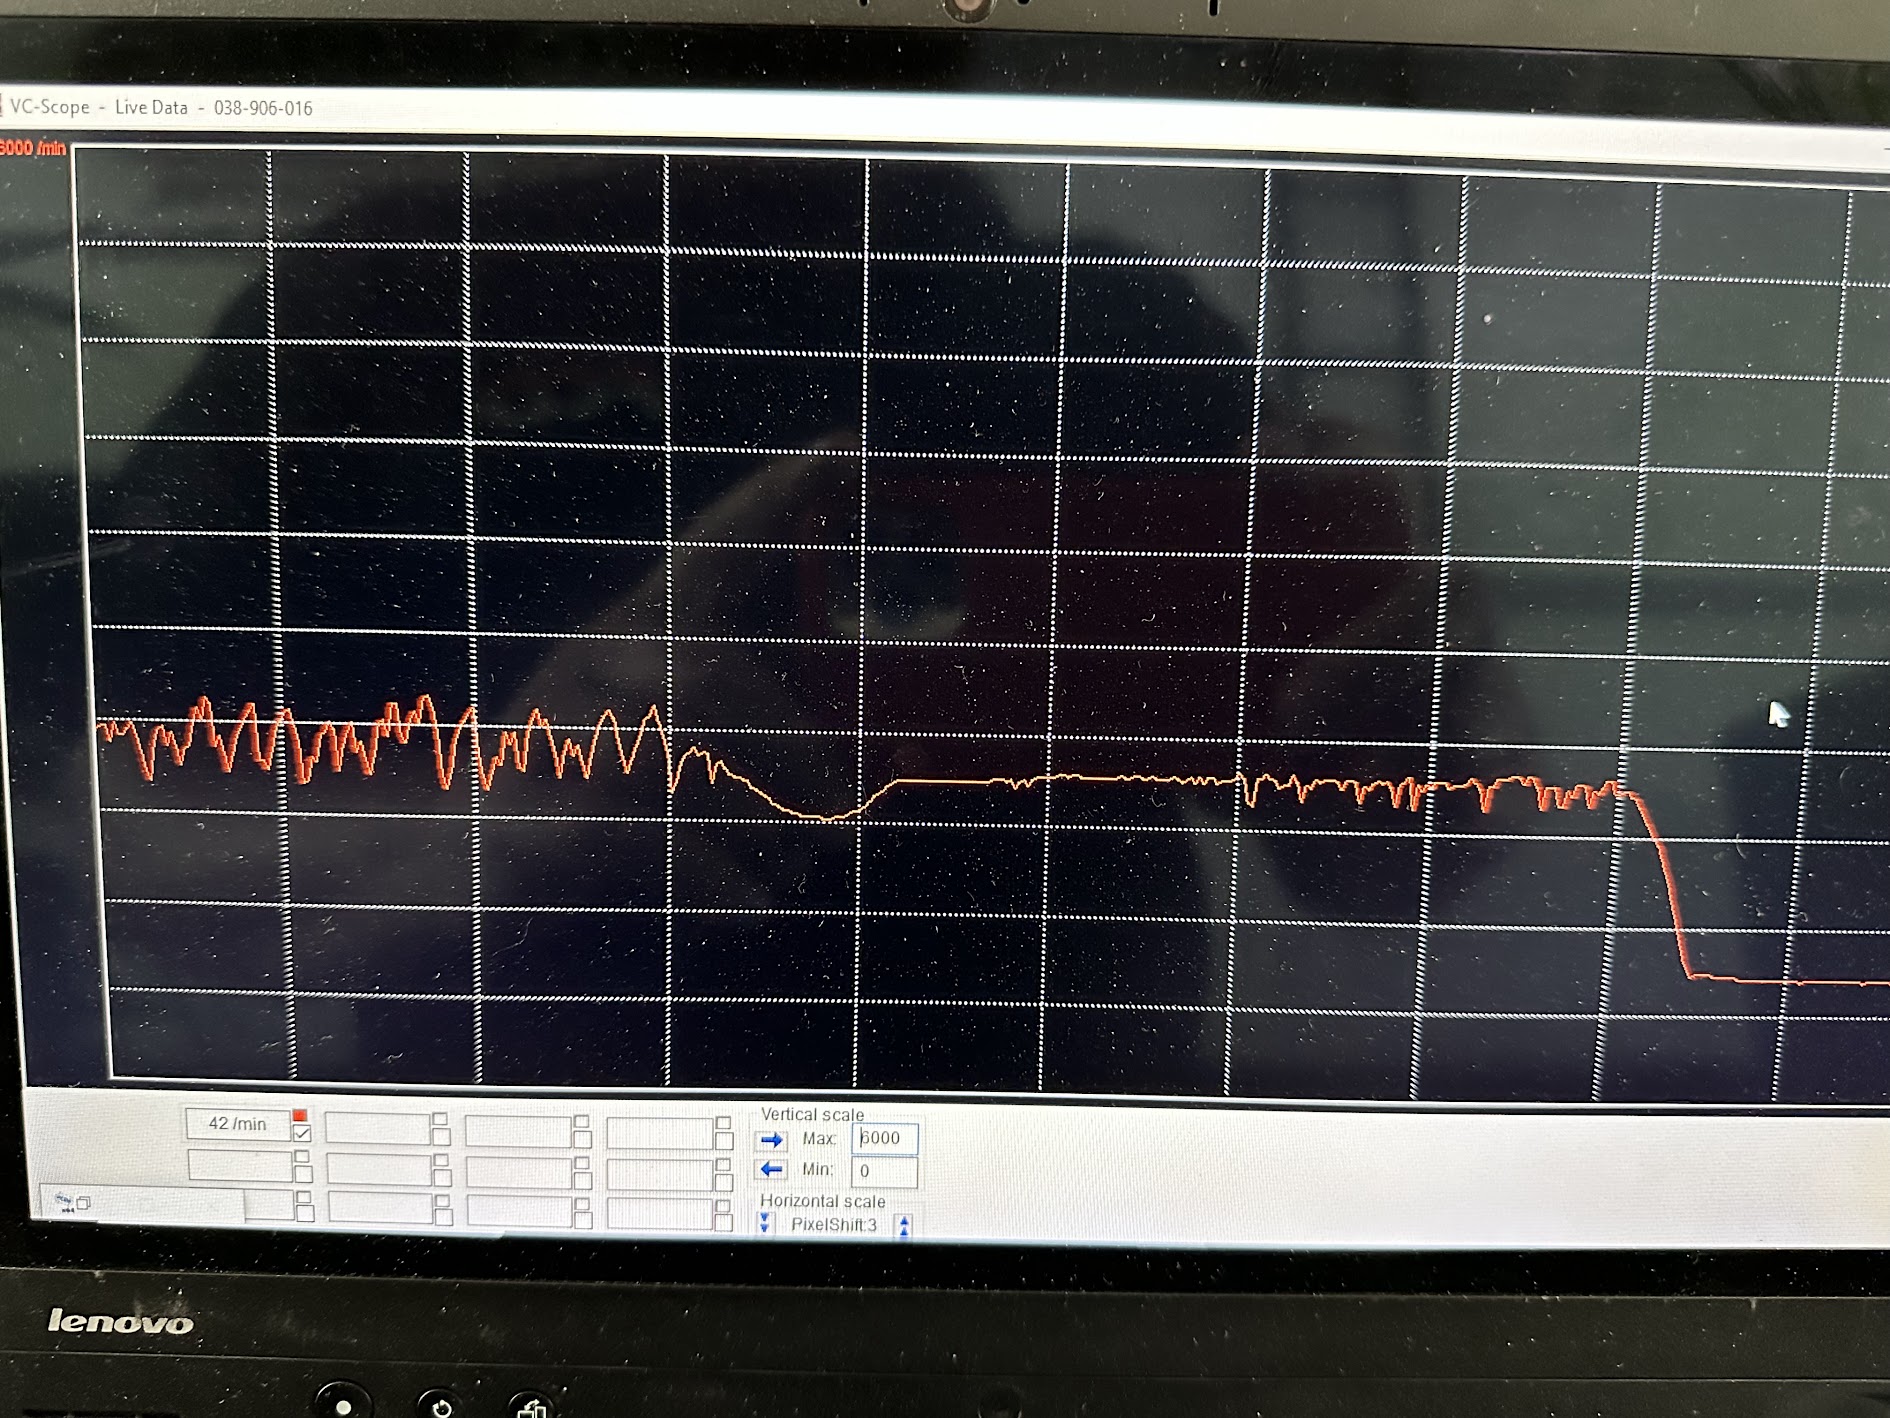Click the Max field showing 6000

[884, 1138]
